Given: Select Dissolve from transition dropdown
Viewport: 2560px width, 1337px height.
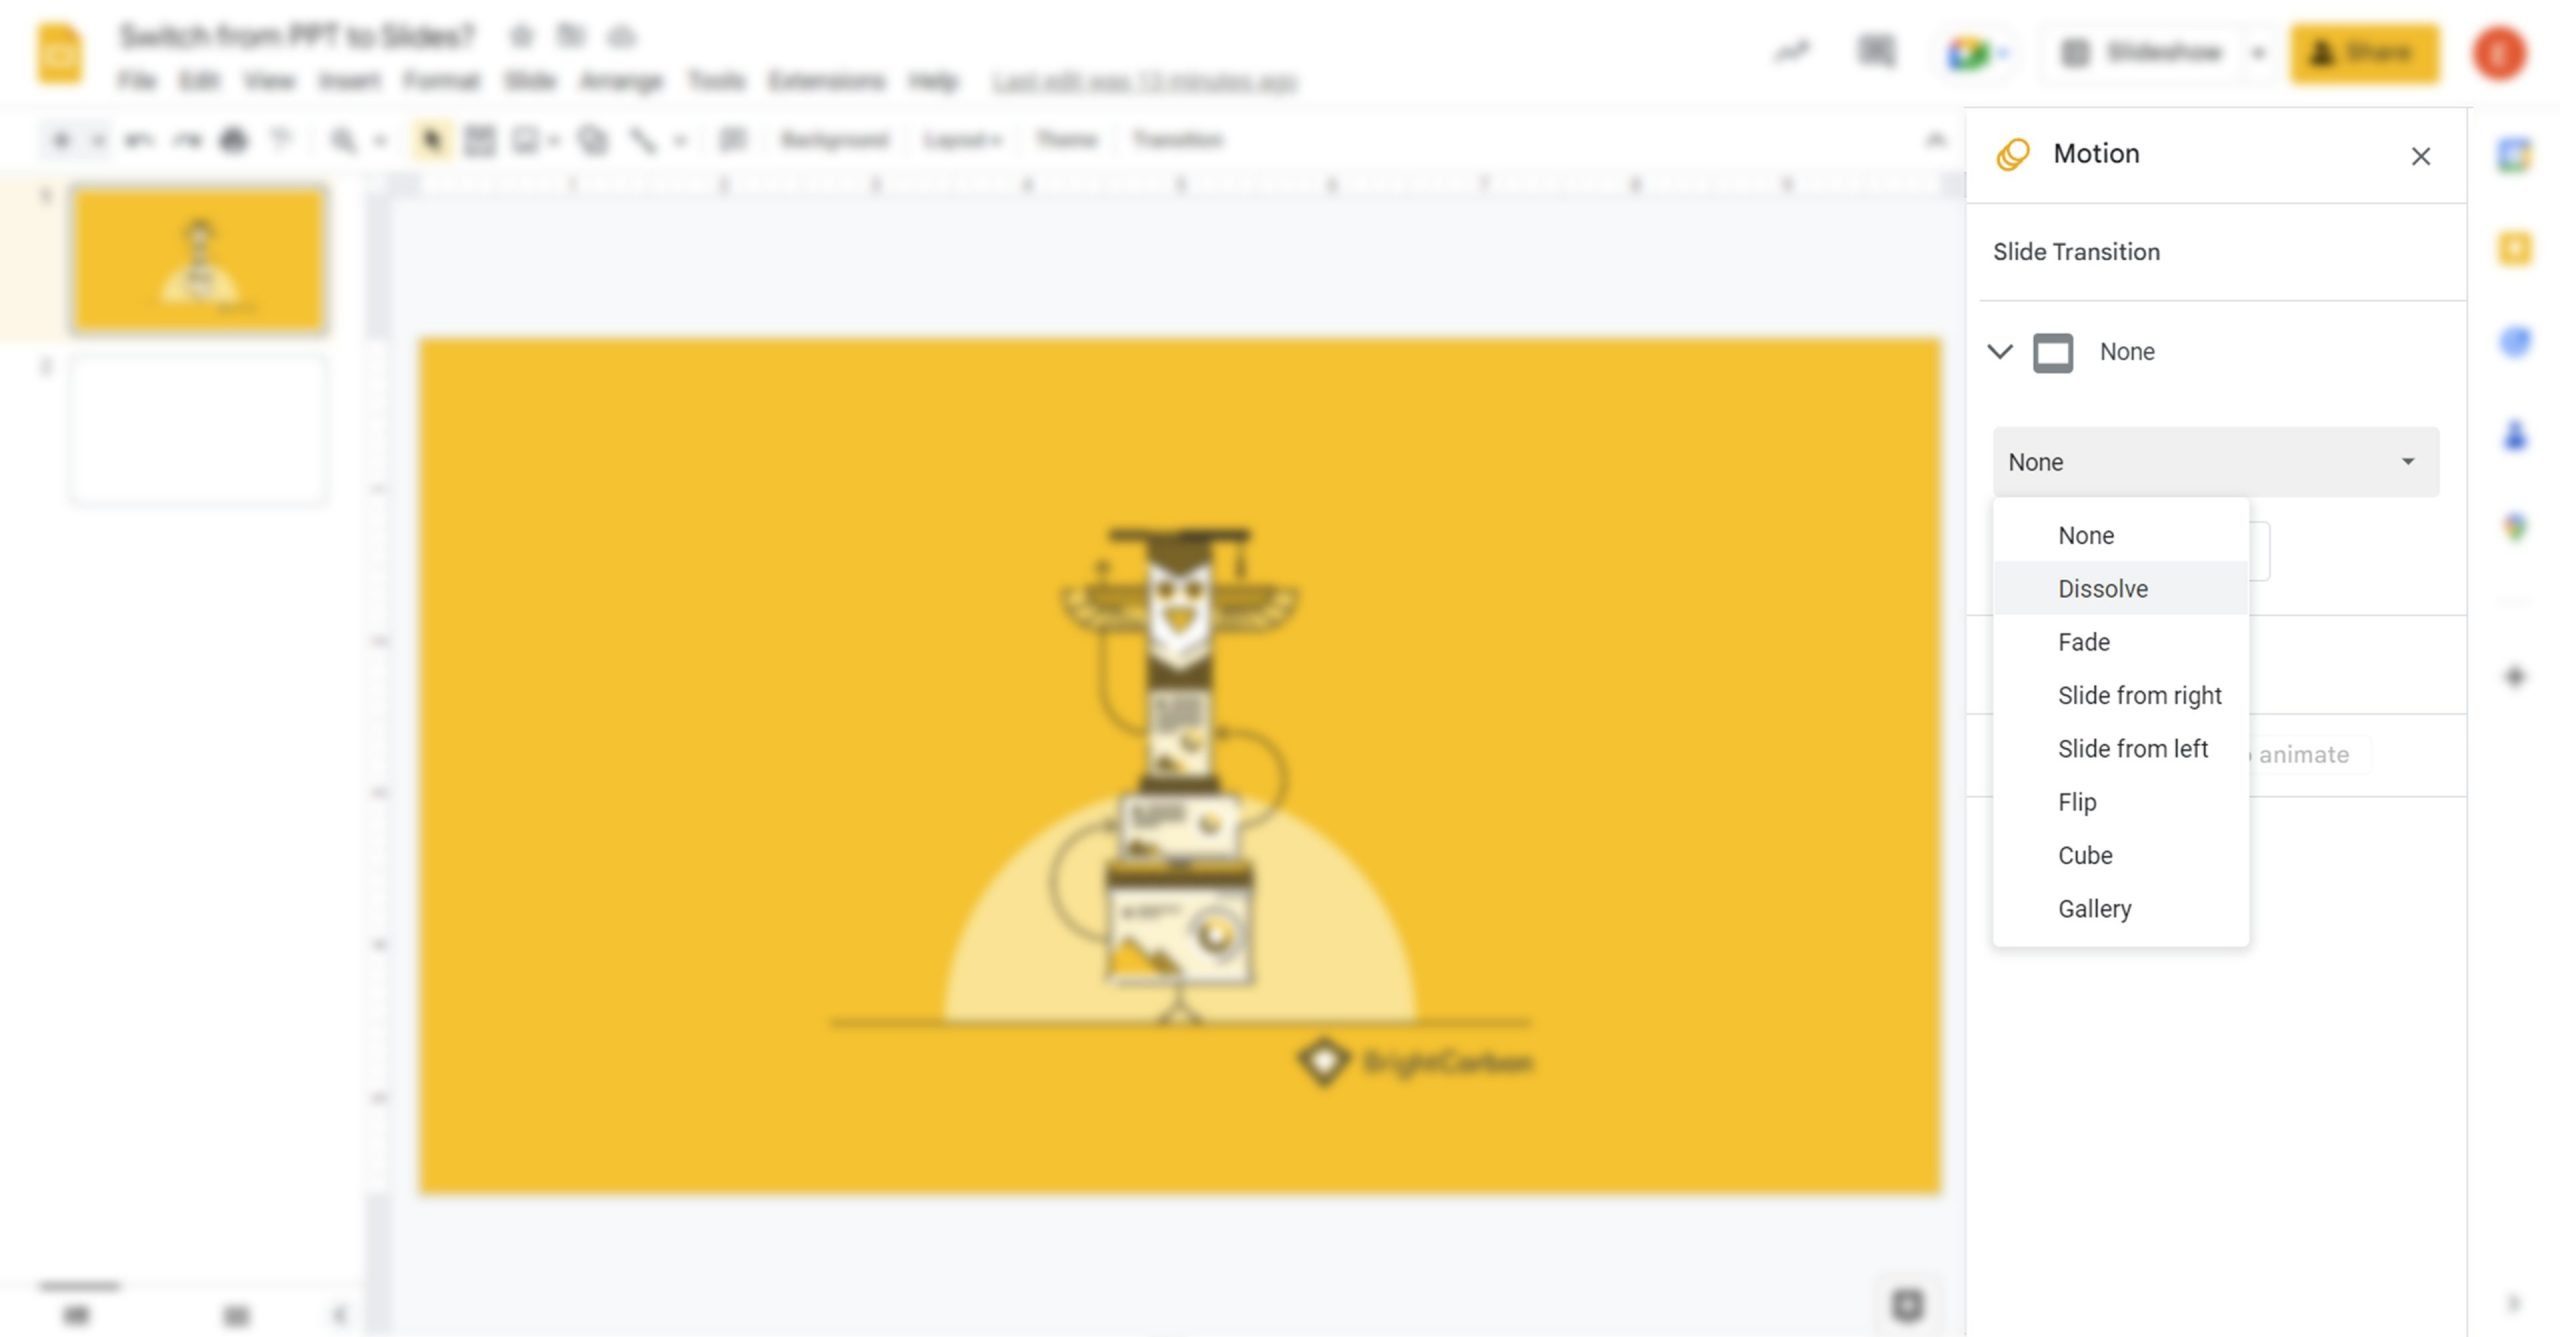Looking at the screenshot, I should coord(2103,587).
